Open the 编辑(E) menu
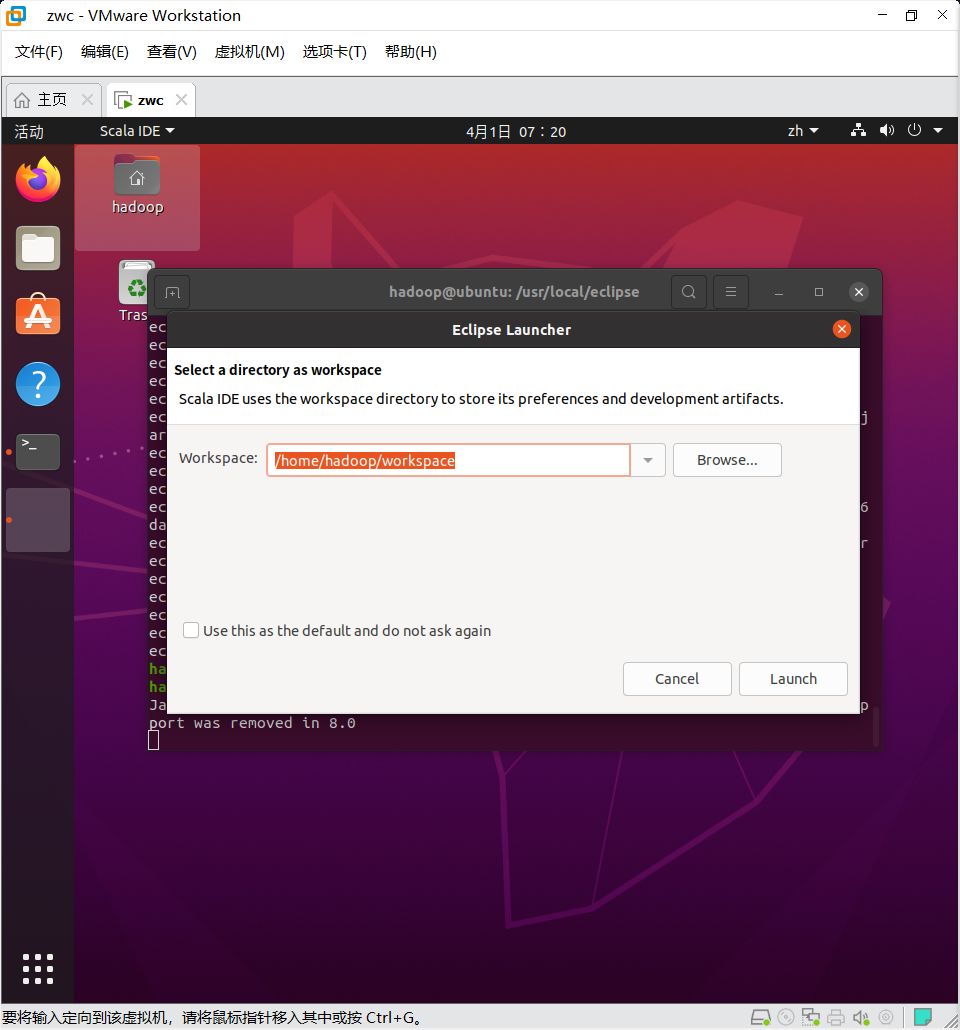 click(x=104, y=52)
